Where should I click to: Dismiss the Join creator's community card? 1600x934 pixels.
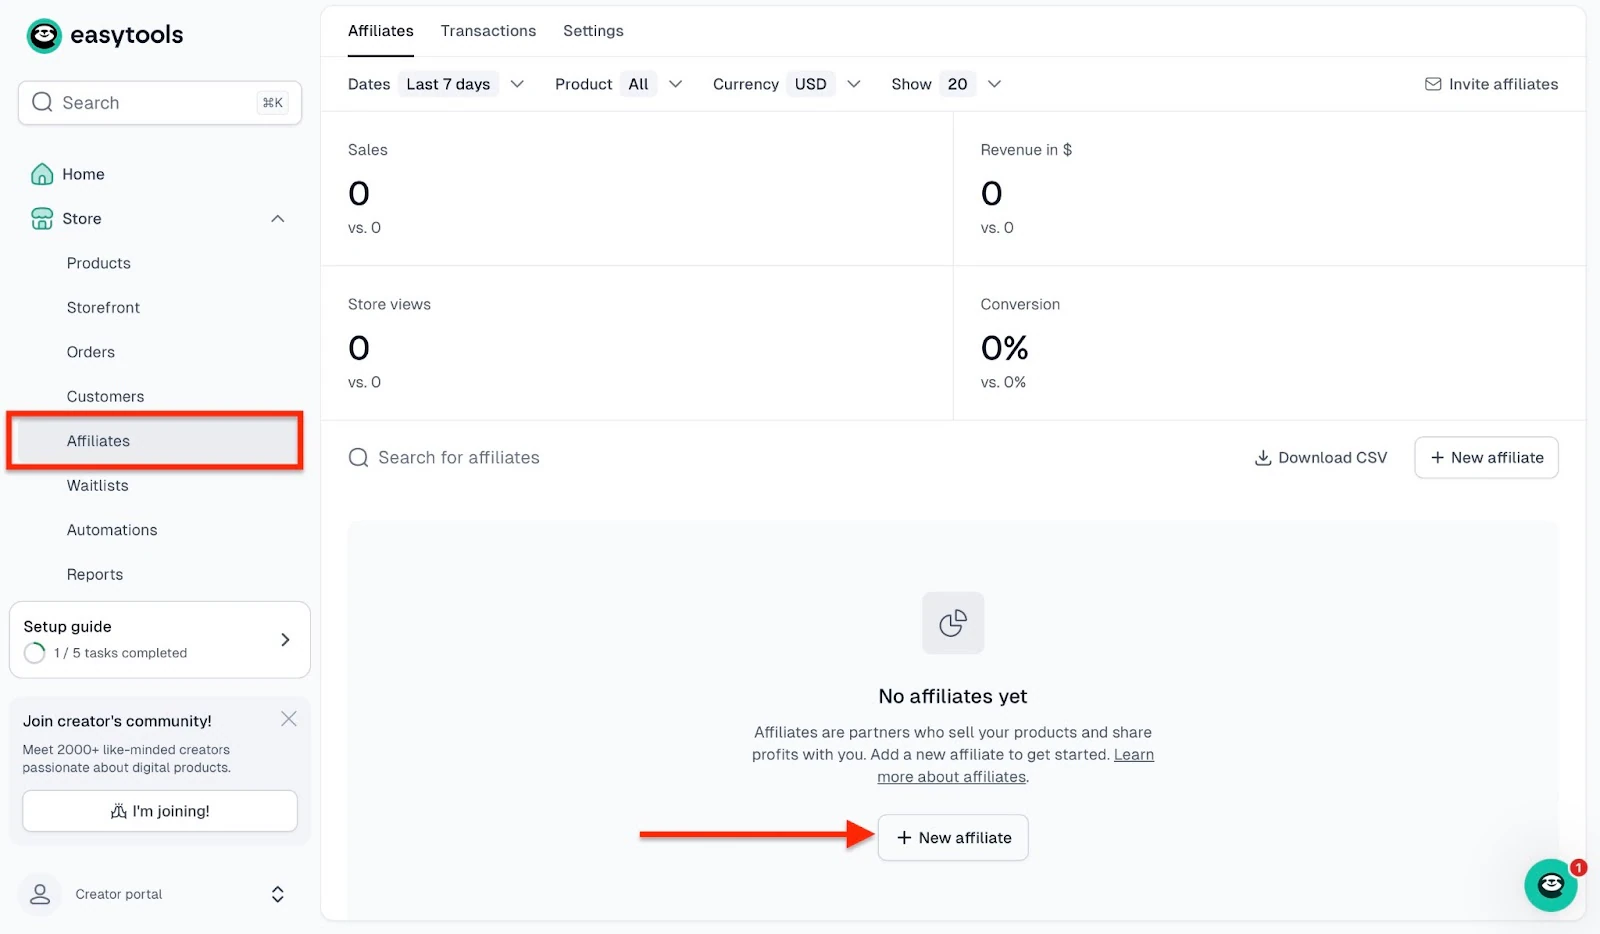(289, 719)
